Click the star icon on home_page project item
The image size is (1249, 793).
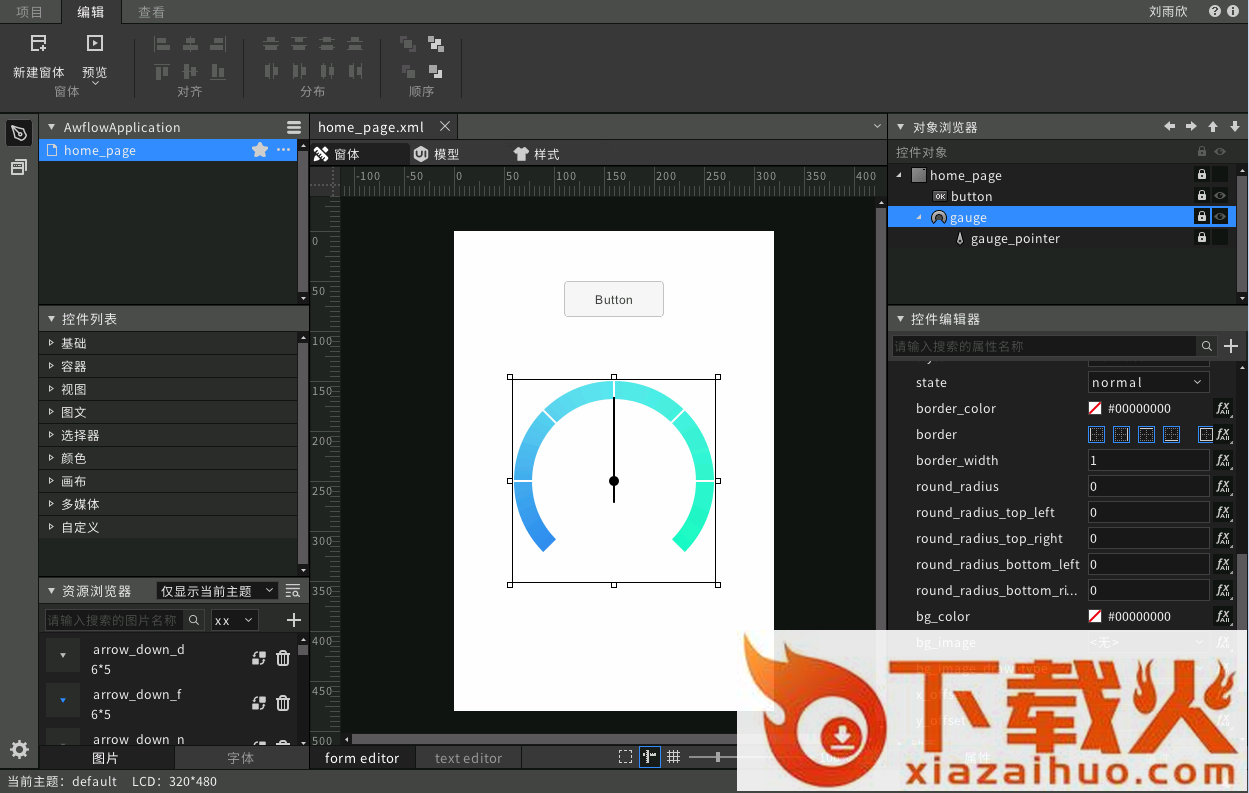260,150
